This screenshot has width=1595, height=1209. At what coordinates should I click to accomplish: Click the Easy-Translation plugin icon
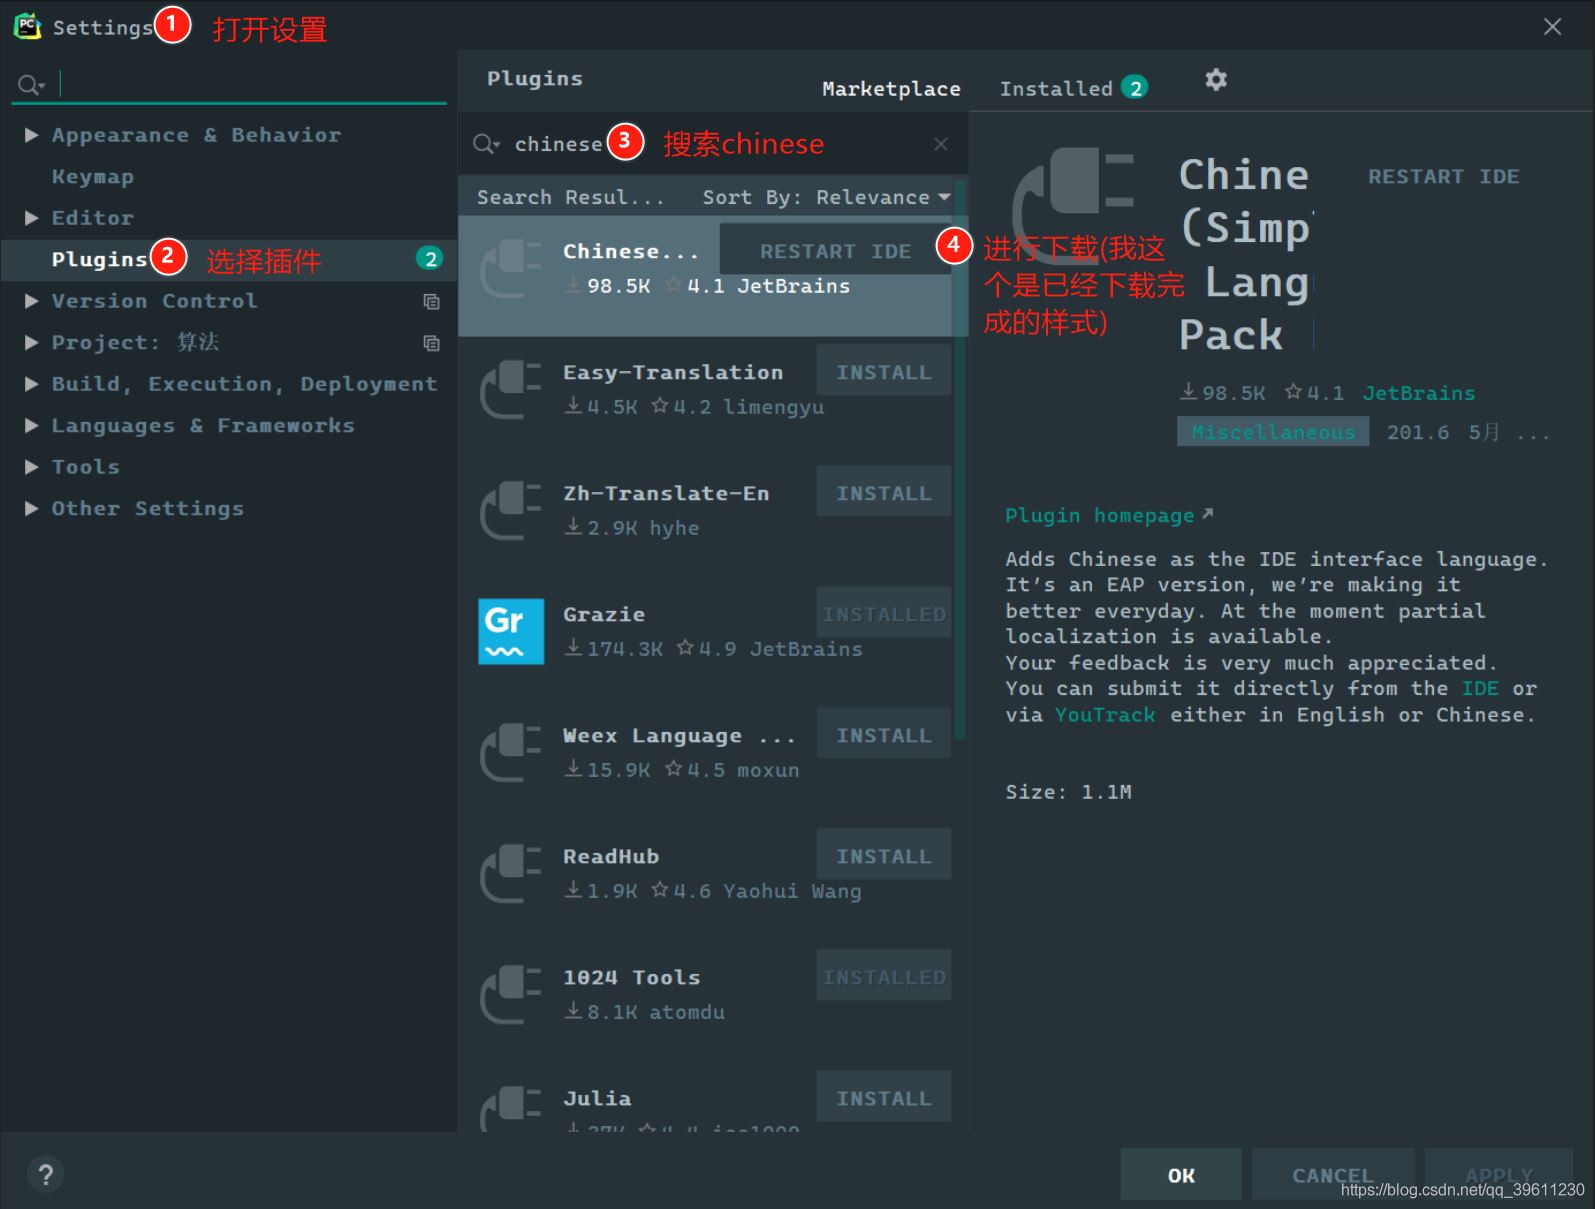(511, 389)
